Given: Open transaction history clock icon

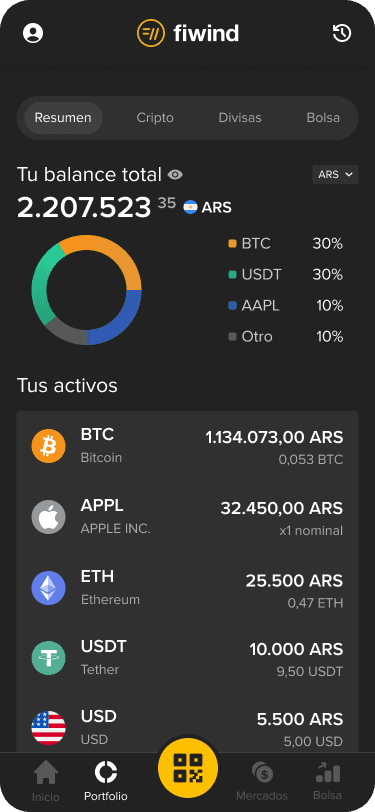Looking at the screenshot, I should click(342, 34).
